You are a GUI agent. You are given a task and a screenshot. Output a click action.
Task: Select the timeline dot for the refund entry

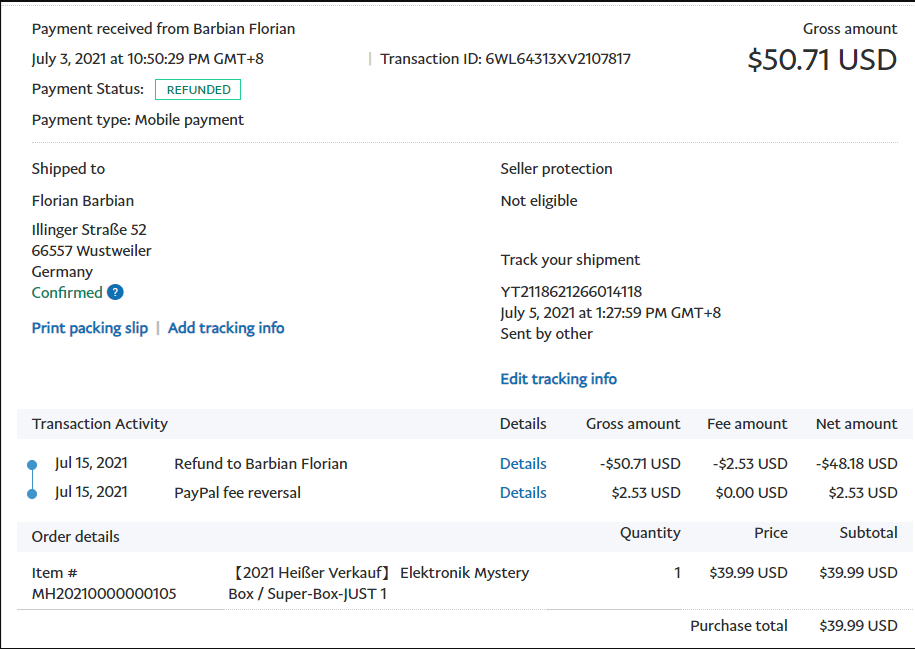tap(32, 465)
